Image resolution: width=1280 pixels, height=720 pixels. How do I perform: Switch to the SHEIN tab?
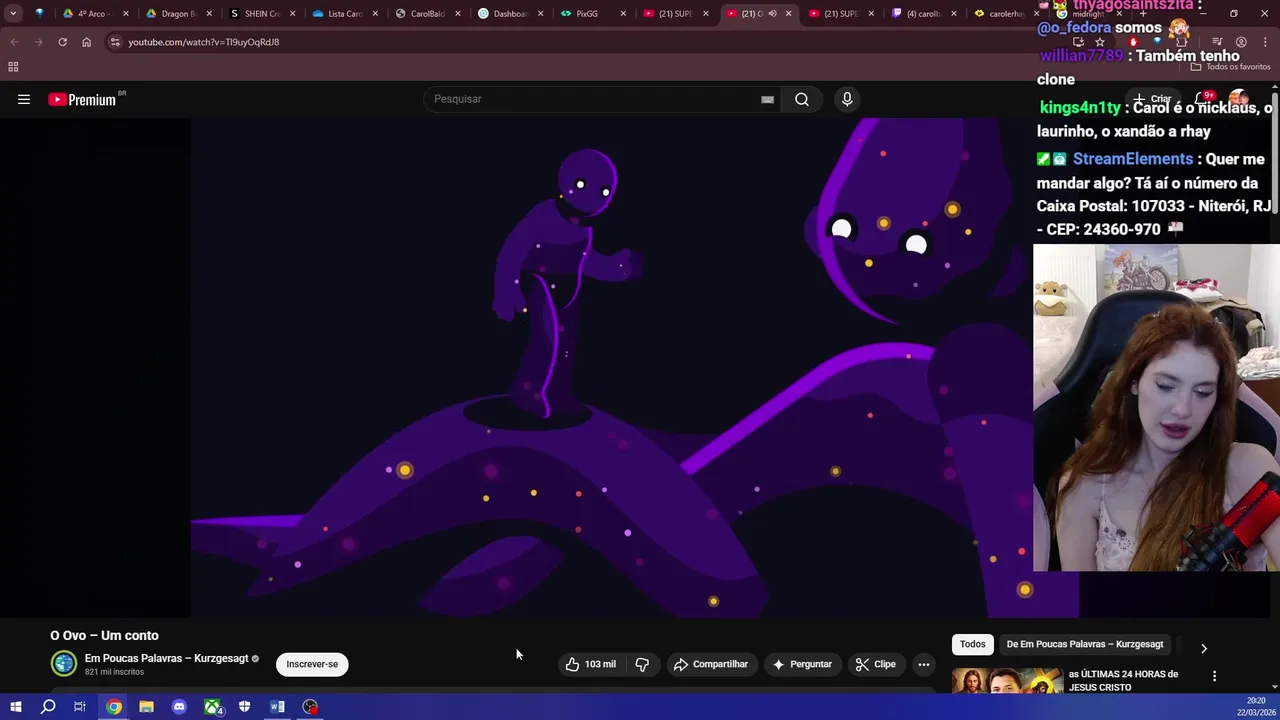point(262,14)
